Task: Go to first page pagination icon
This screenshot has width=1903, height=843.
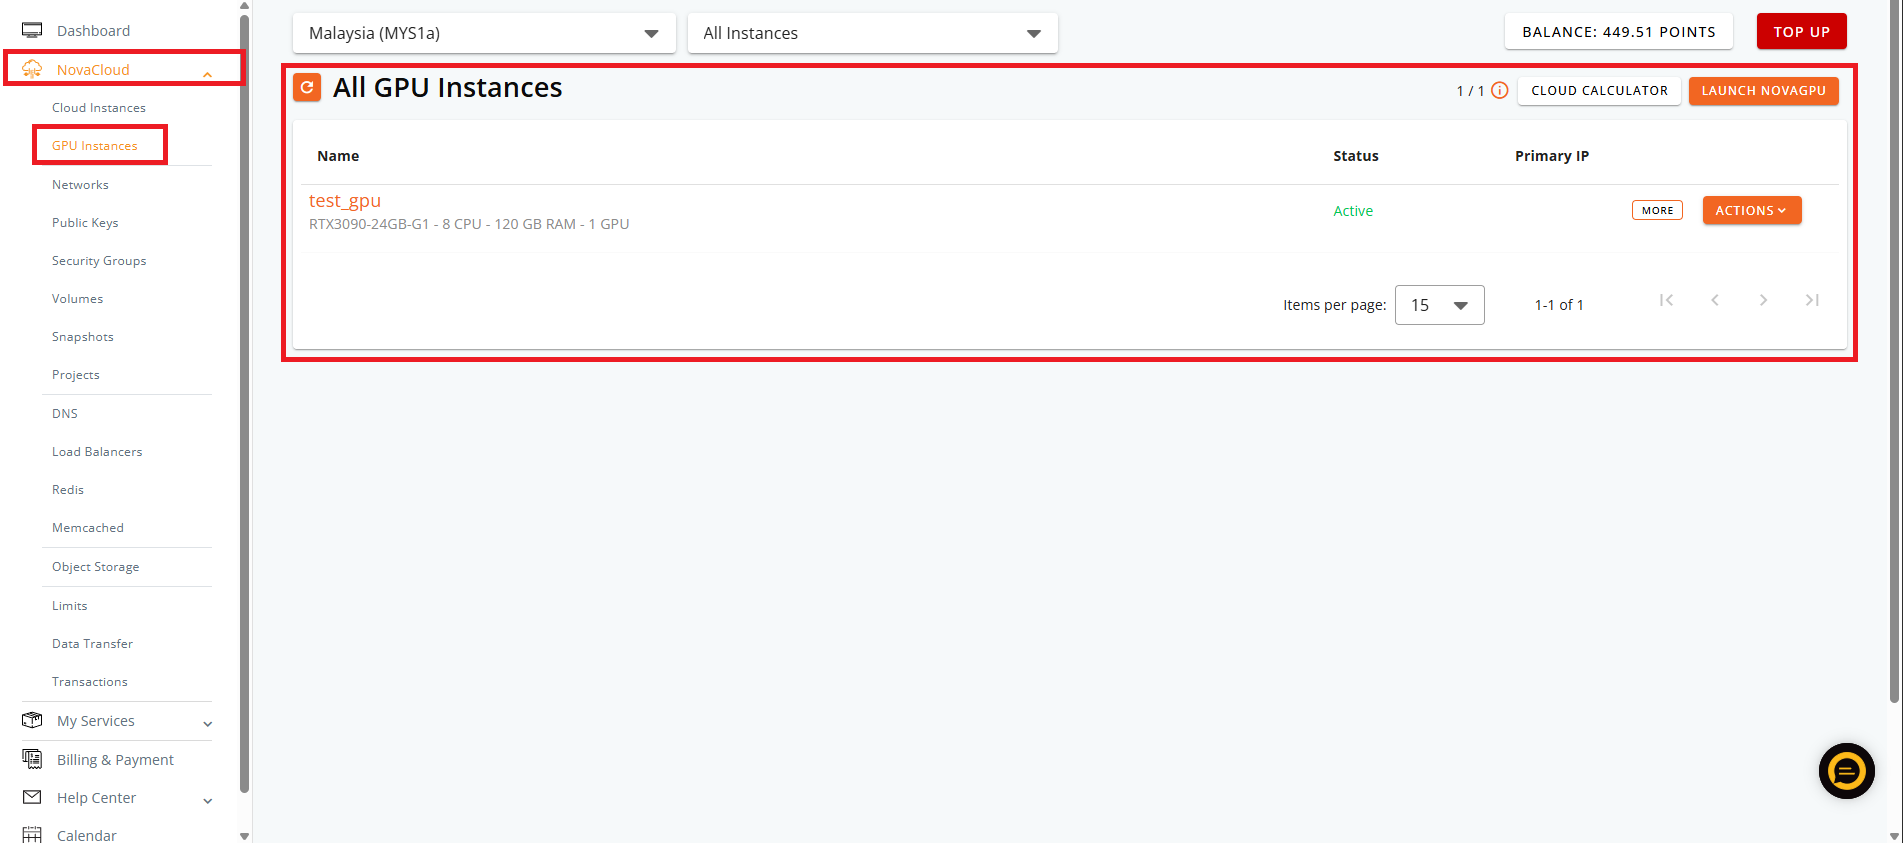Action: [1666, 300]
